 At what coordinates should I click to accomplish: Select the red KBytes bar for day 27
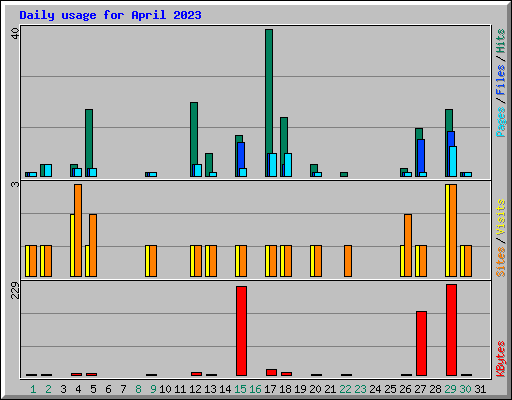pos(422,343)
